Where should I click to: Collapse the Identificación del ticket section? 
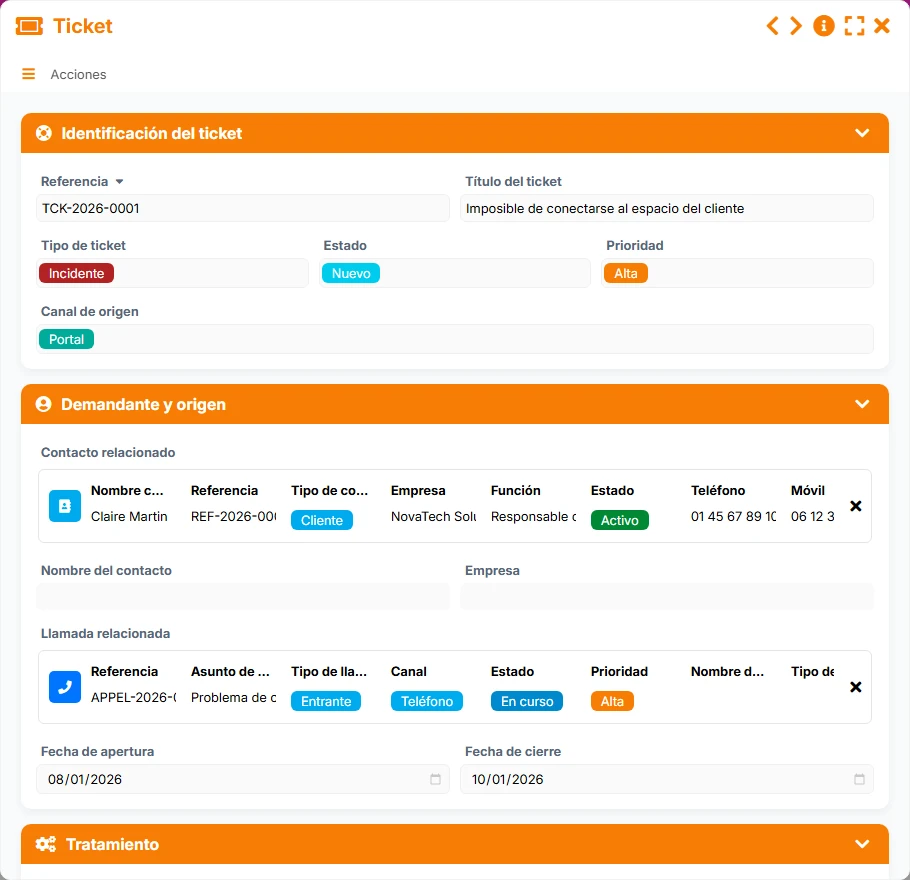862,133
